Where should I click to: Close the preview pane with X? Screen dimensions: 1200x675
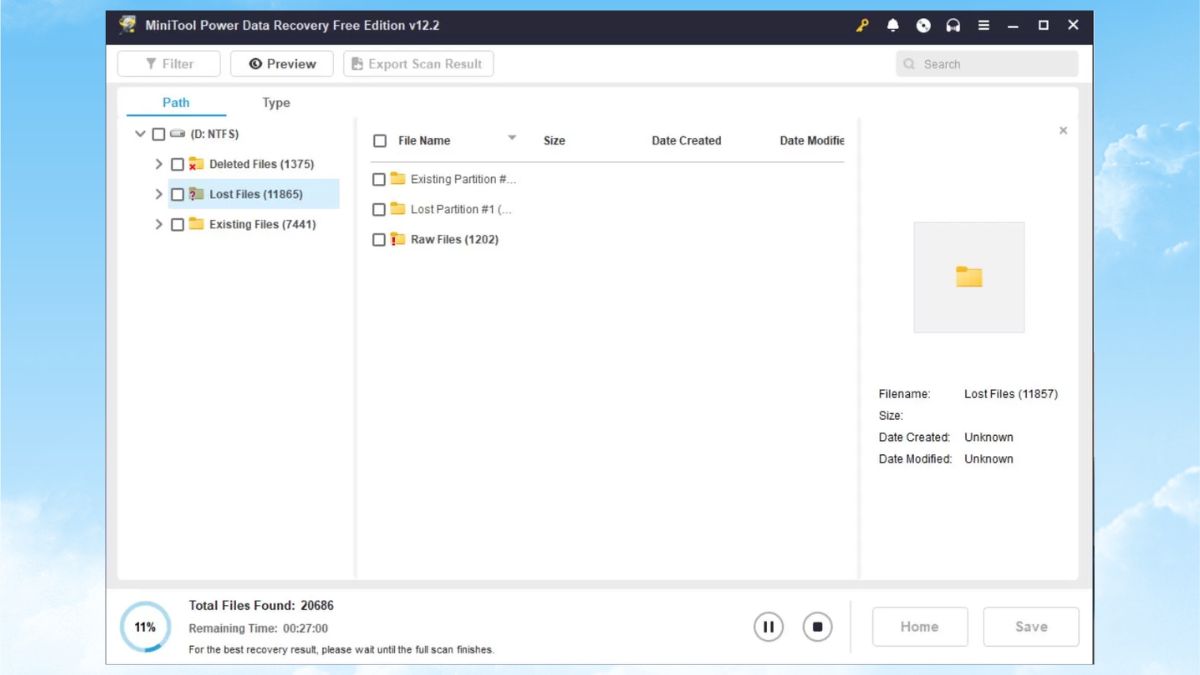[x=1063, y=130]
